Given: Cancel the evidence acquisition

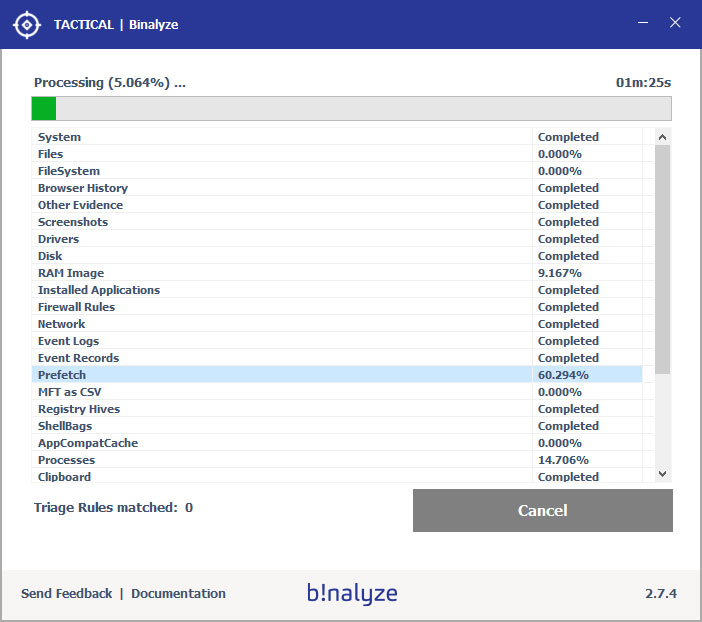Looking at the screenshot, I should click(543, 510).
